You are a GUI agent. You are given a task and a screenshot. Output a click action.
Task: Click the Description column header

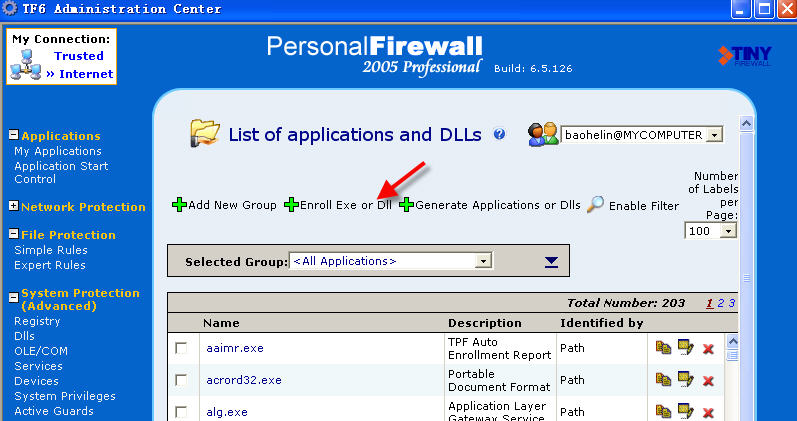click(x=484, y=323)
